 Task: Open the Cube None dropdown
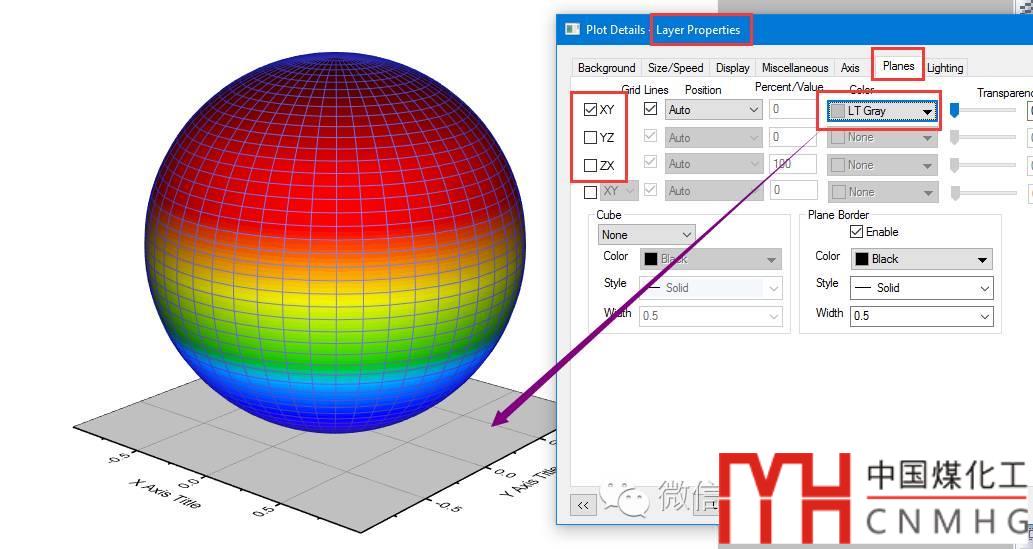point(646,235)
